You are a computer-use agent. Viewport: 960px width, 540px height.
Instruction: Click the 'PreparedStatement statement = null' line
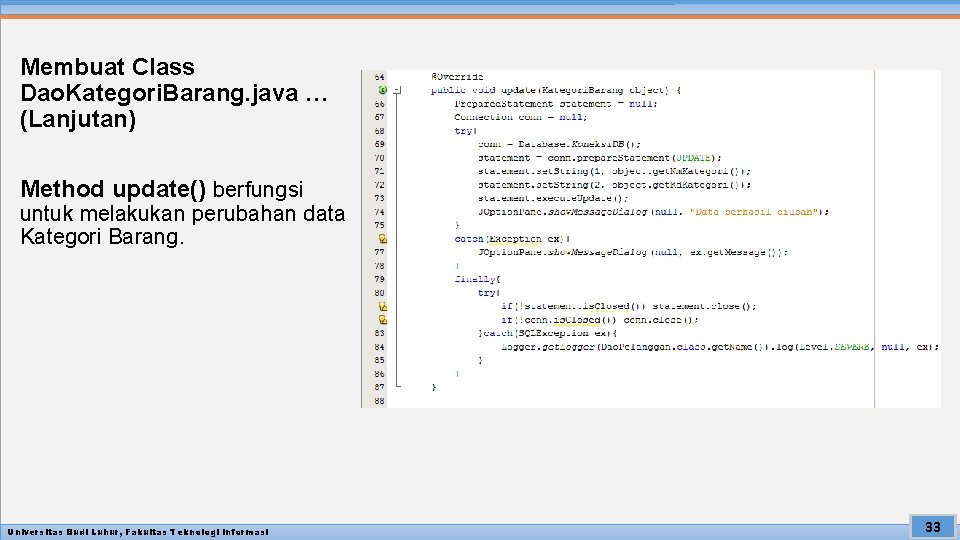[555, 103]
